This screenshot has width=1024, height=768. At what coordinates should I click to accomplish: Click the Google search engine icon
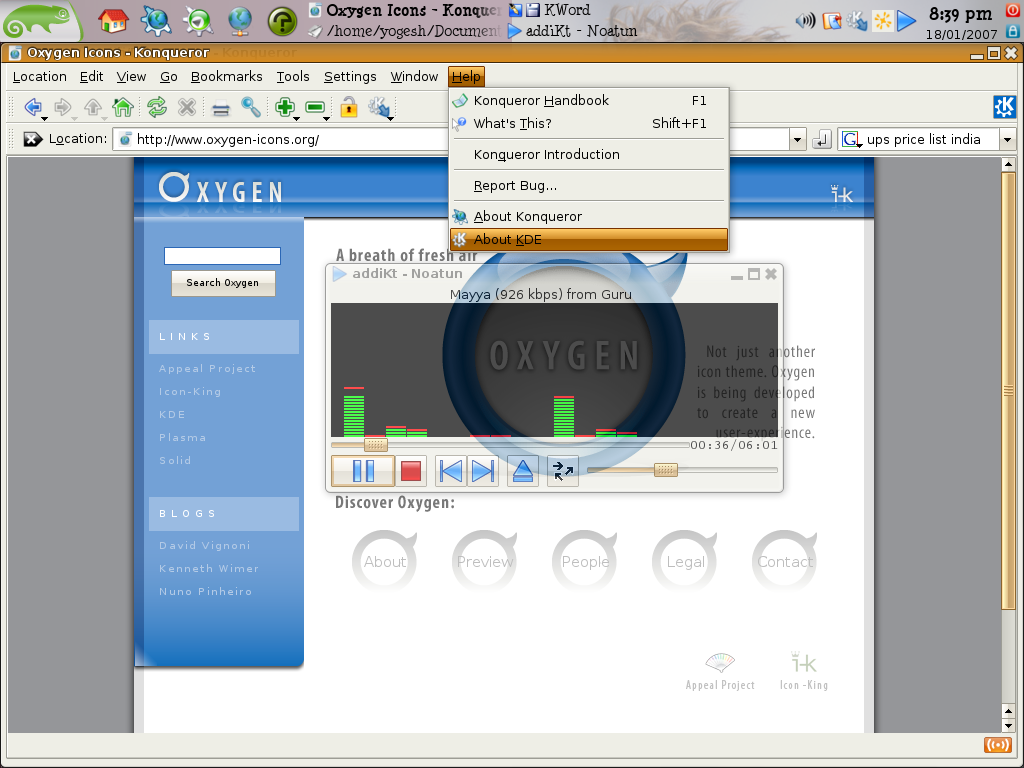tap(850, 139)
